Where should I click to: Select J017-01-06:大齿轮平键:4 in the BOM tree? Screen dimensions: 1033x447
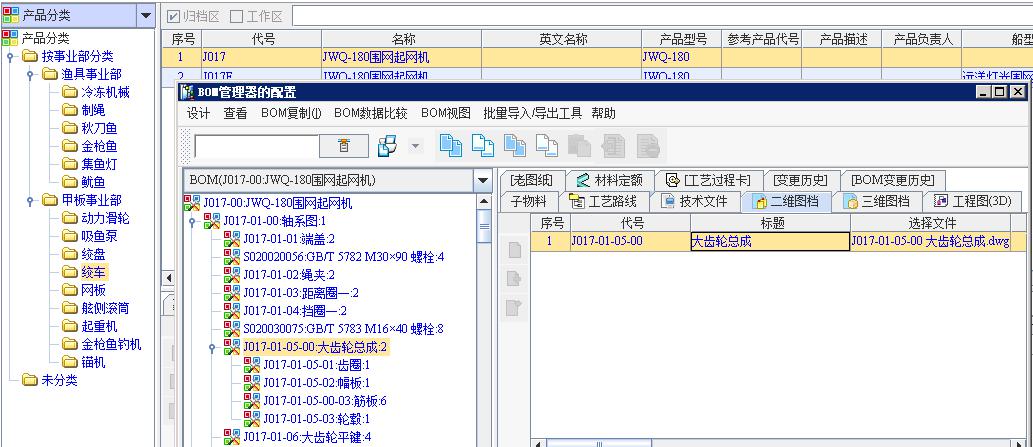[307, 436]
